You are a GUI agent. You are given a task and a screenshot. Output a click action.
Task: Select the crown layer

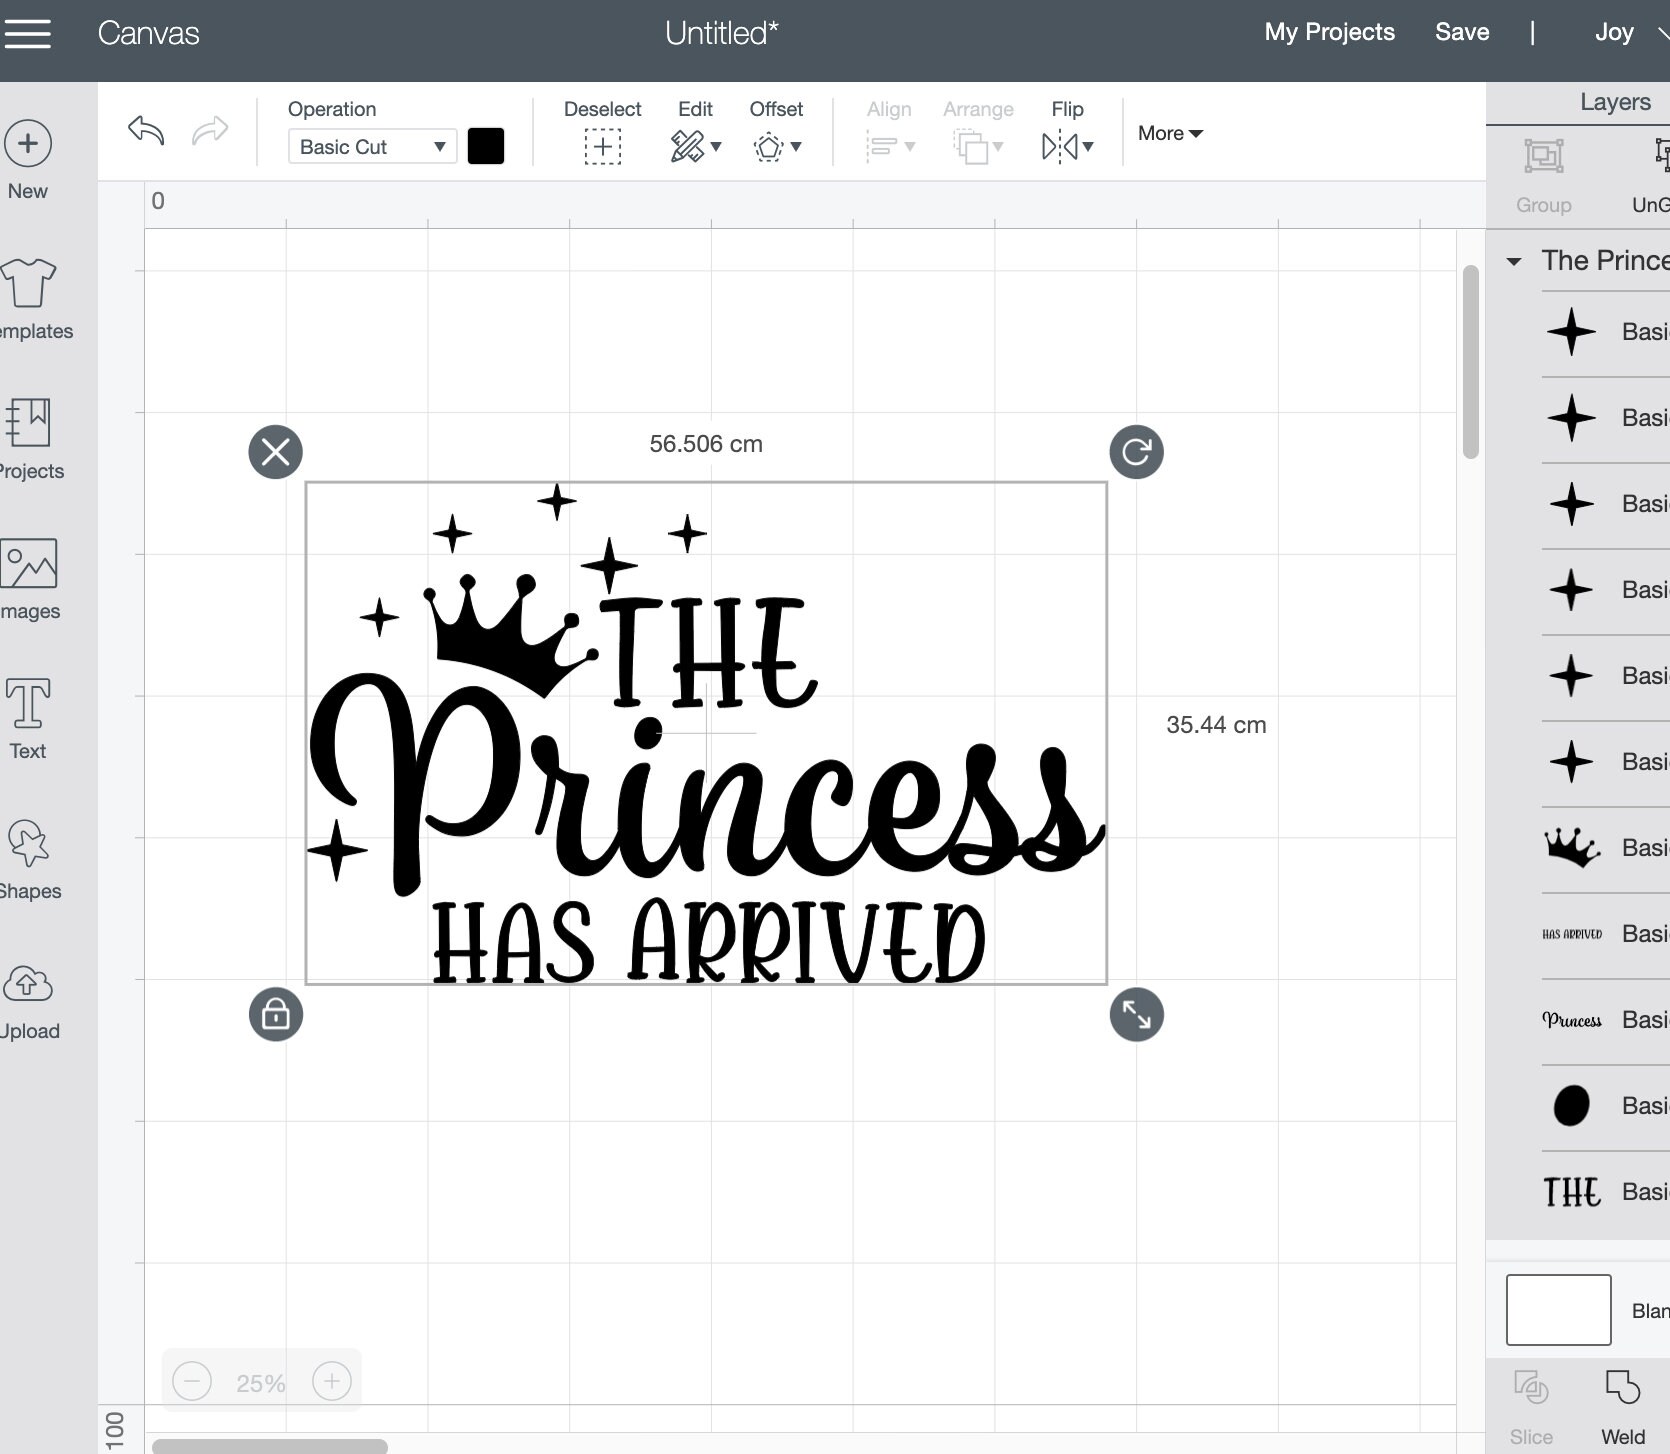click(1606, 848)
